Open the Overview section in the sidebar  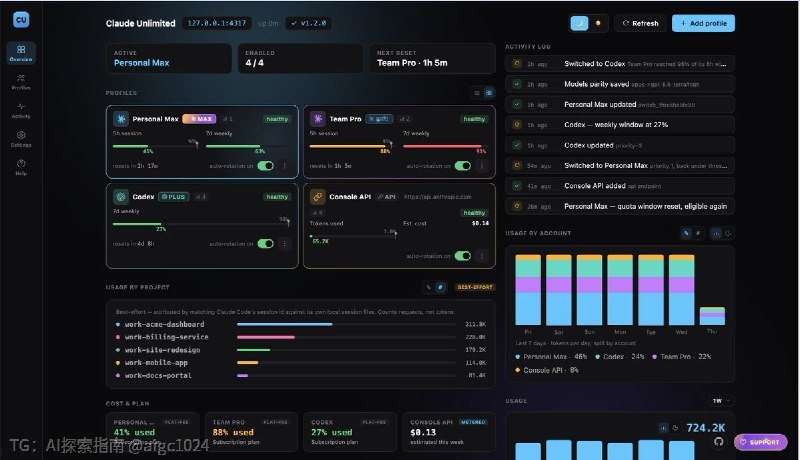[21, 53]
